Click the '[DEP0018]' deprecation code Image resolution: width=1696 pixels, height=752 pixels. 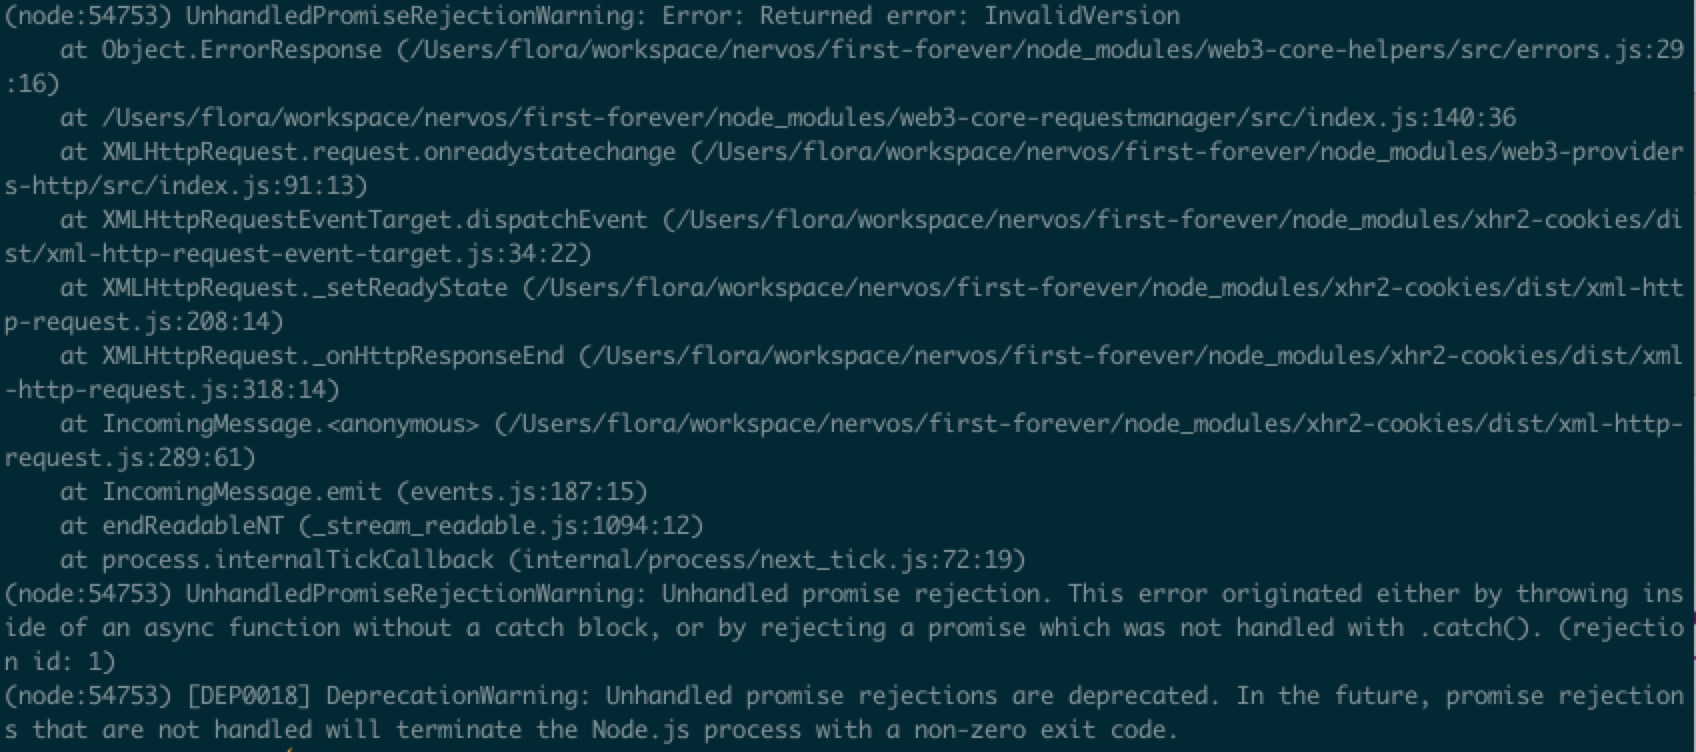pyautogui.click(x=248, y=696)
